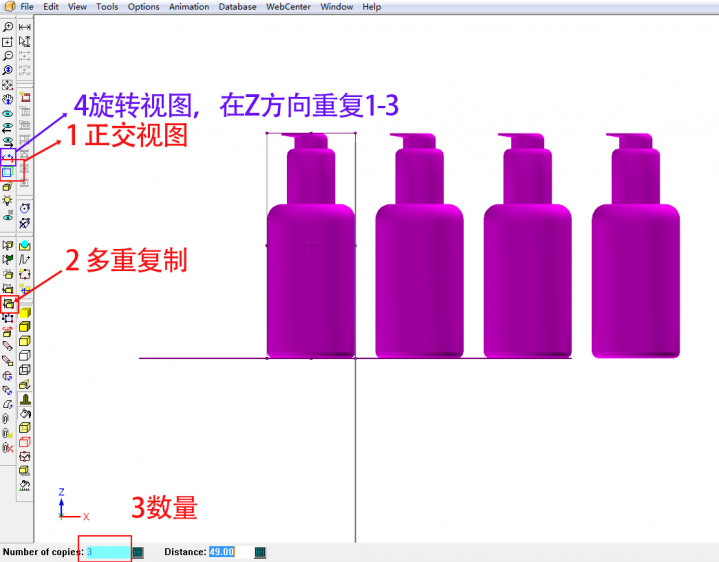
Task: Enable white hidden-line cube view mode
Action: coord(25,355)
